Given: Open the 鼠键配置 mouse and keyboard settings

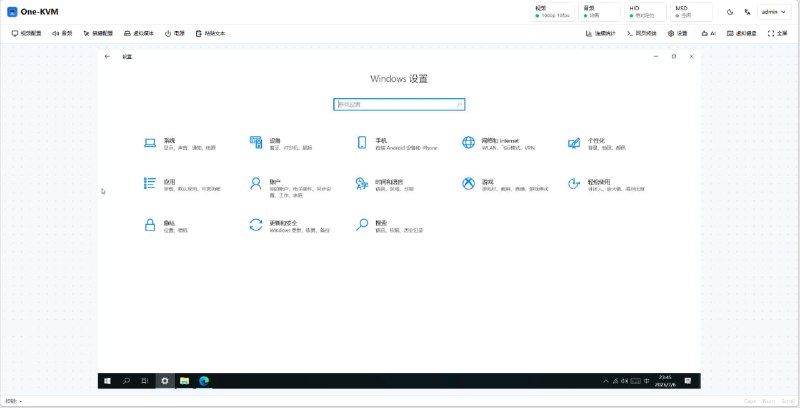Looking at the screenshot, I should 98,33.
